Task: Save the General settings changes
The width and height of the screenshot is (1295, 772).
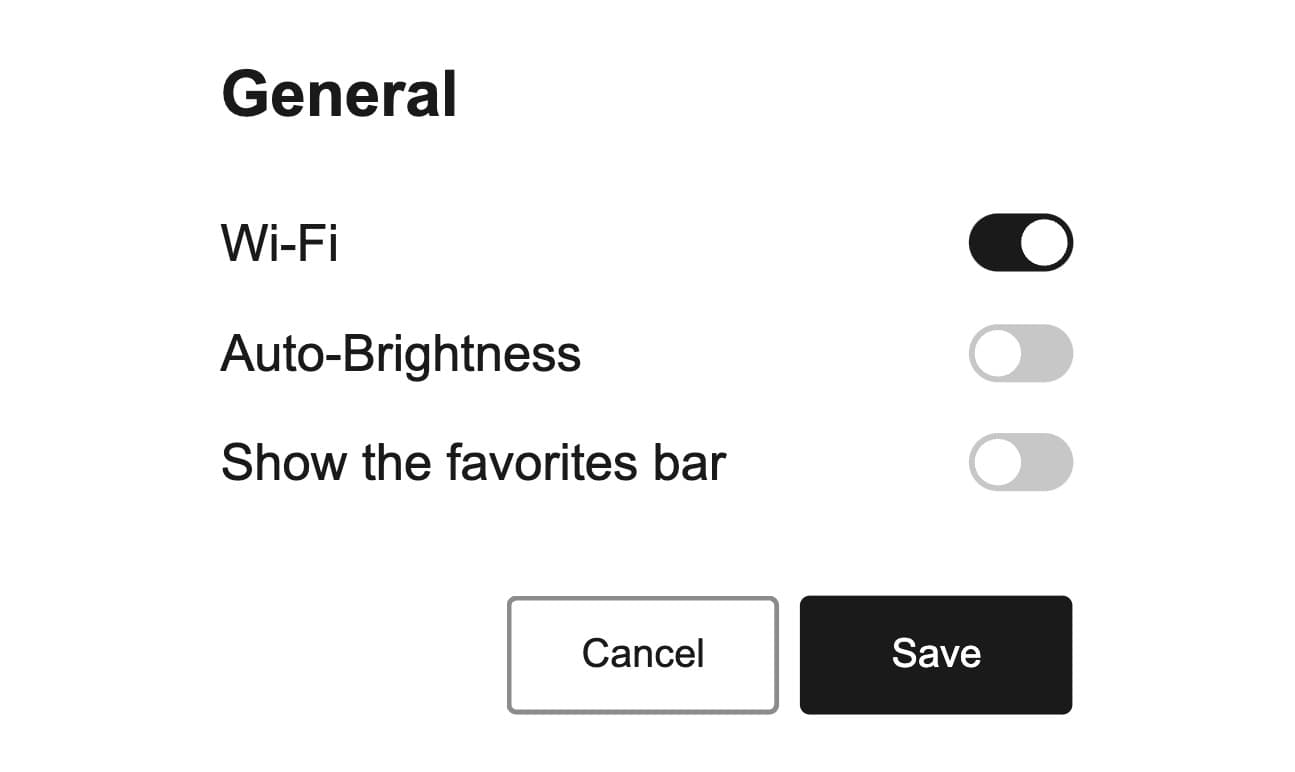Action: [x=935, y=654]
